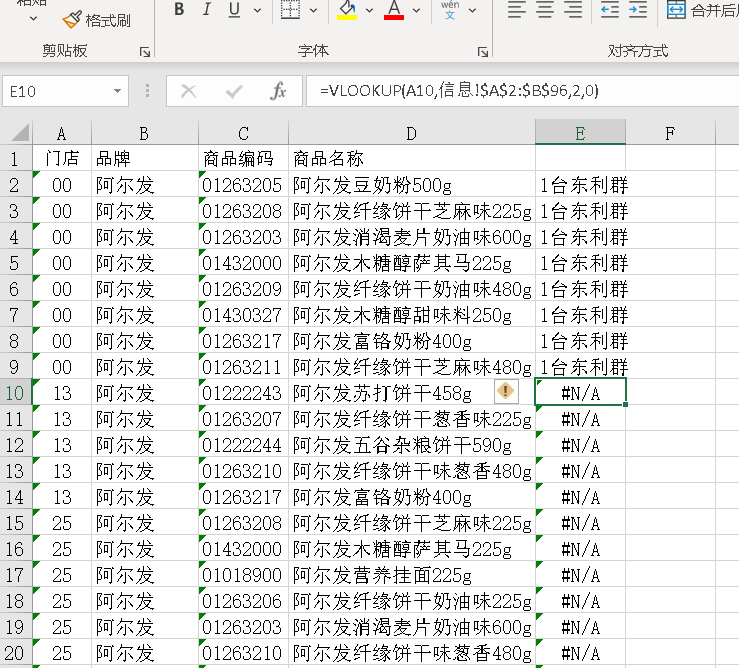Align text right

pyautogui.click(x=573, y=9)
